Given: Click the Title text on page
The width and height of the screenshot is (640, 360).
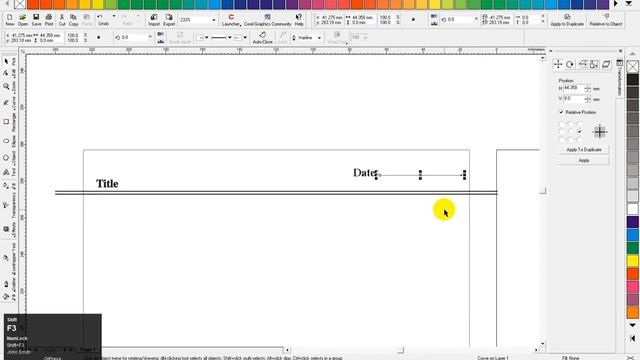Looking at the screenshot, I should pyautogui.click(x=107, y=184).
